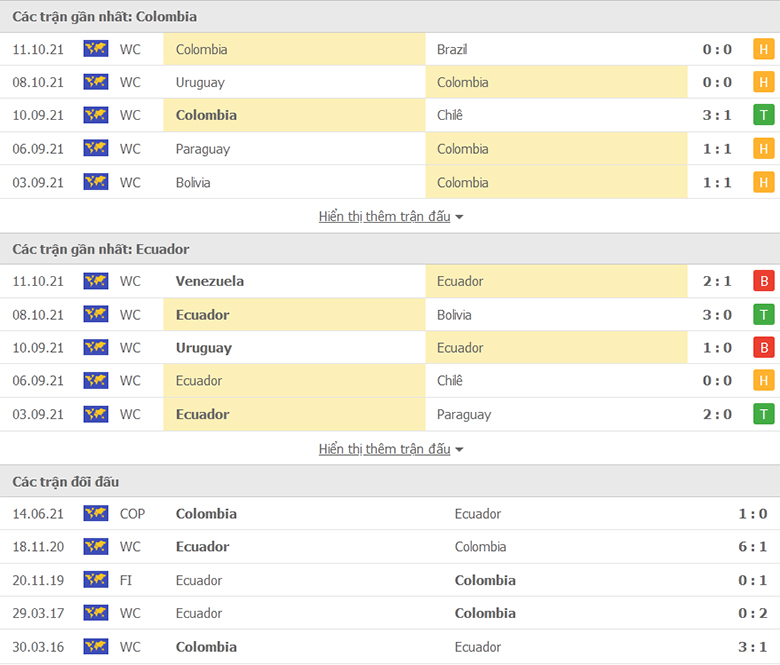The width and height of the screenshot is (780, 665).
Task: Click the orange H badge for Ecuador-Chilê draw
Action: click(764, 380)
